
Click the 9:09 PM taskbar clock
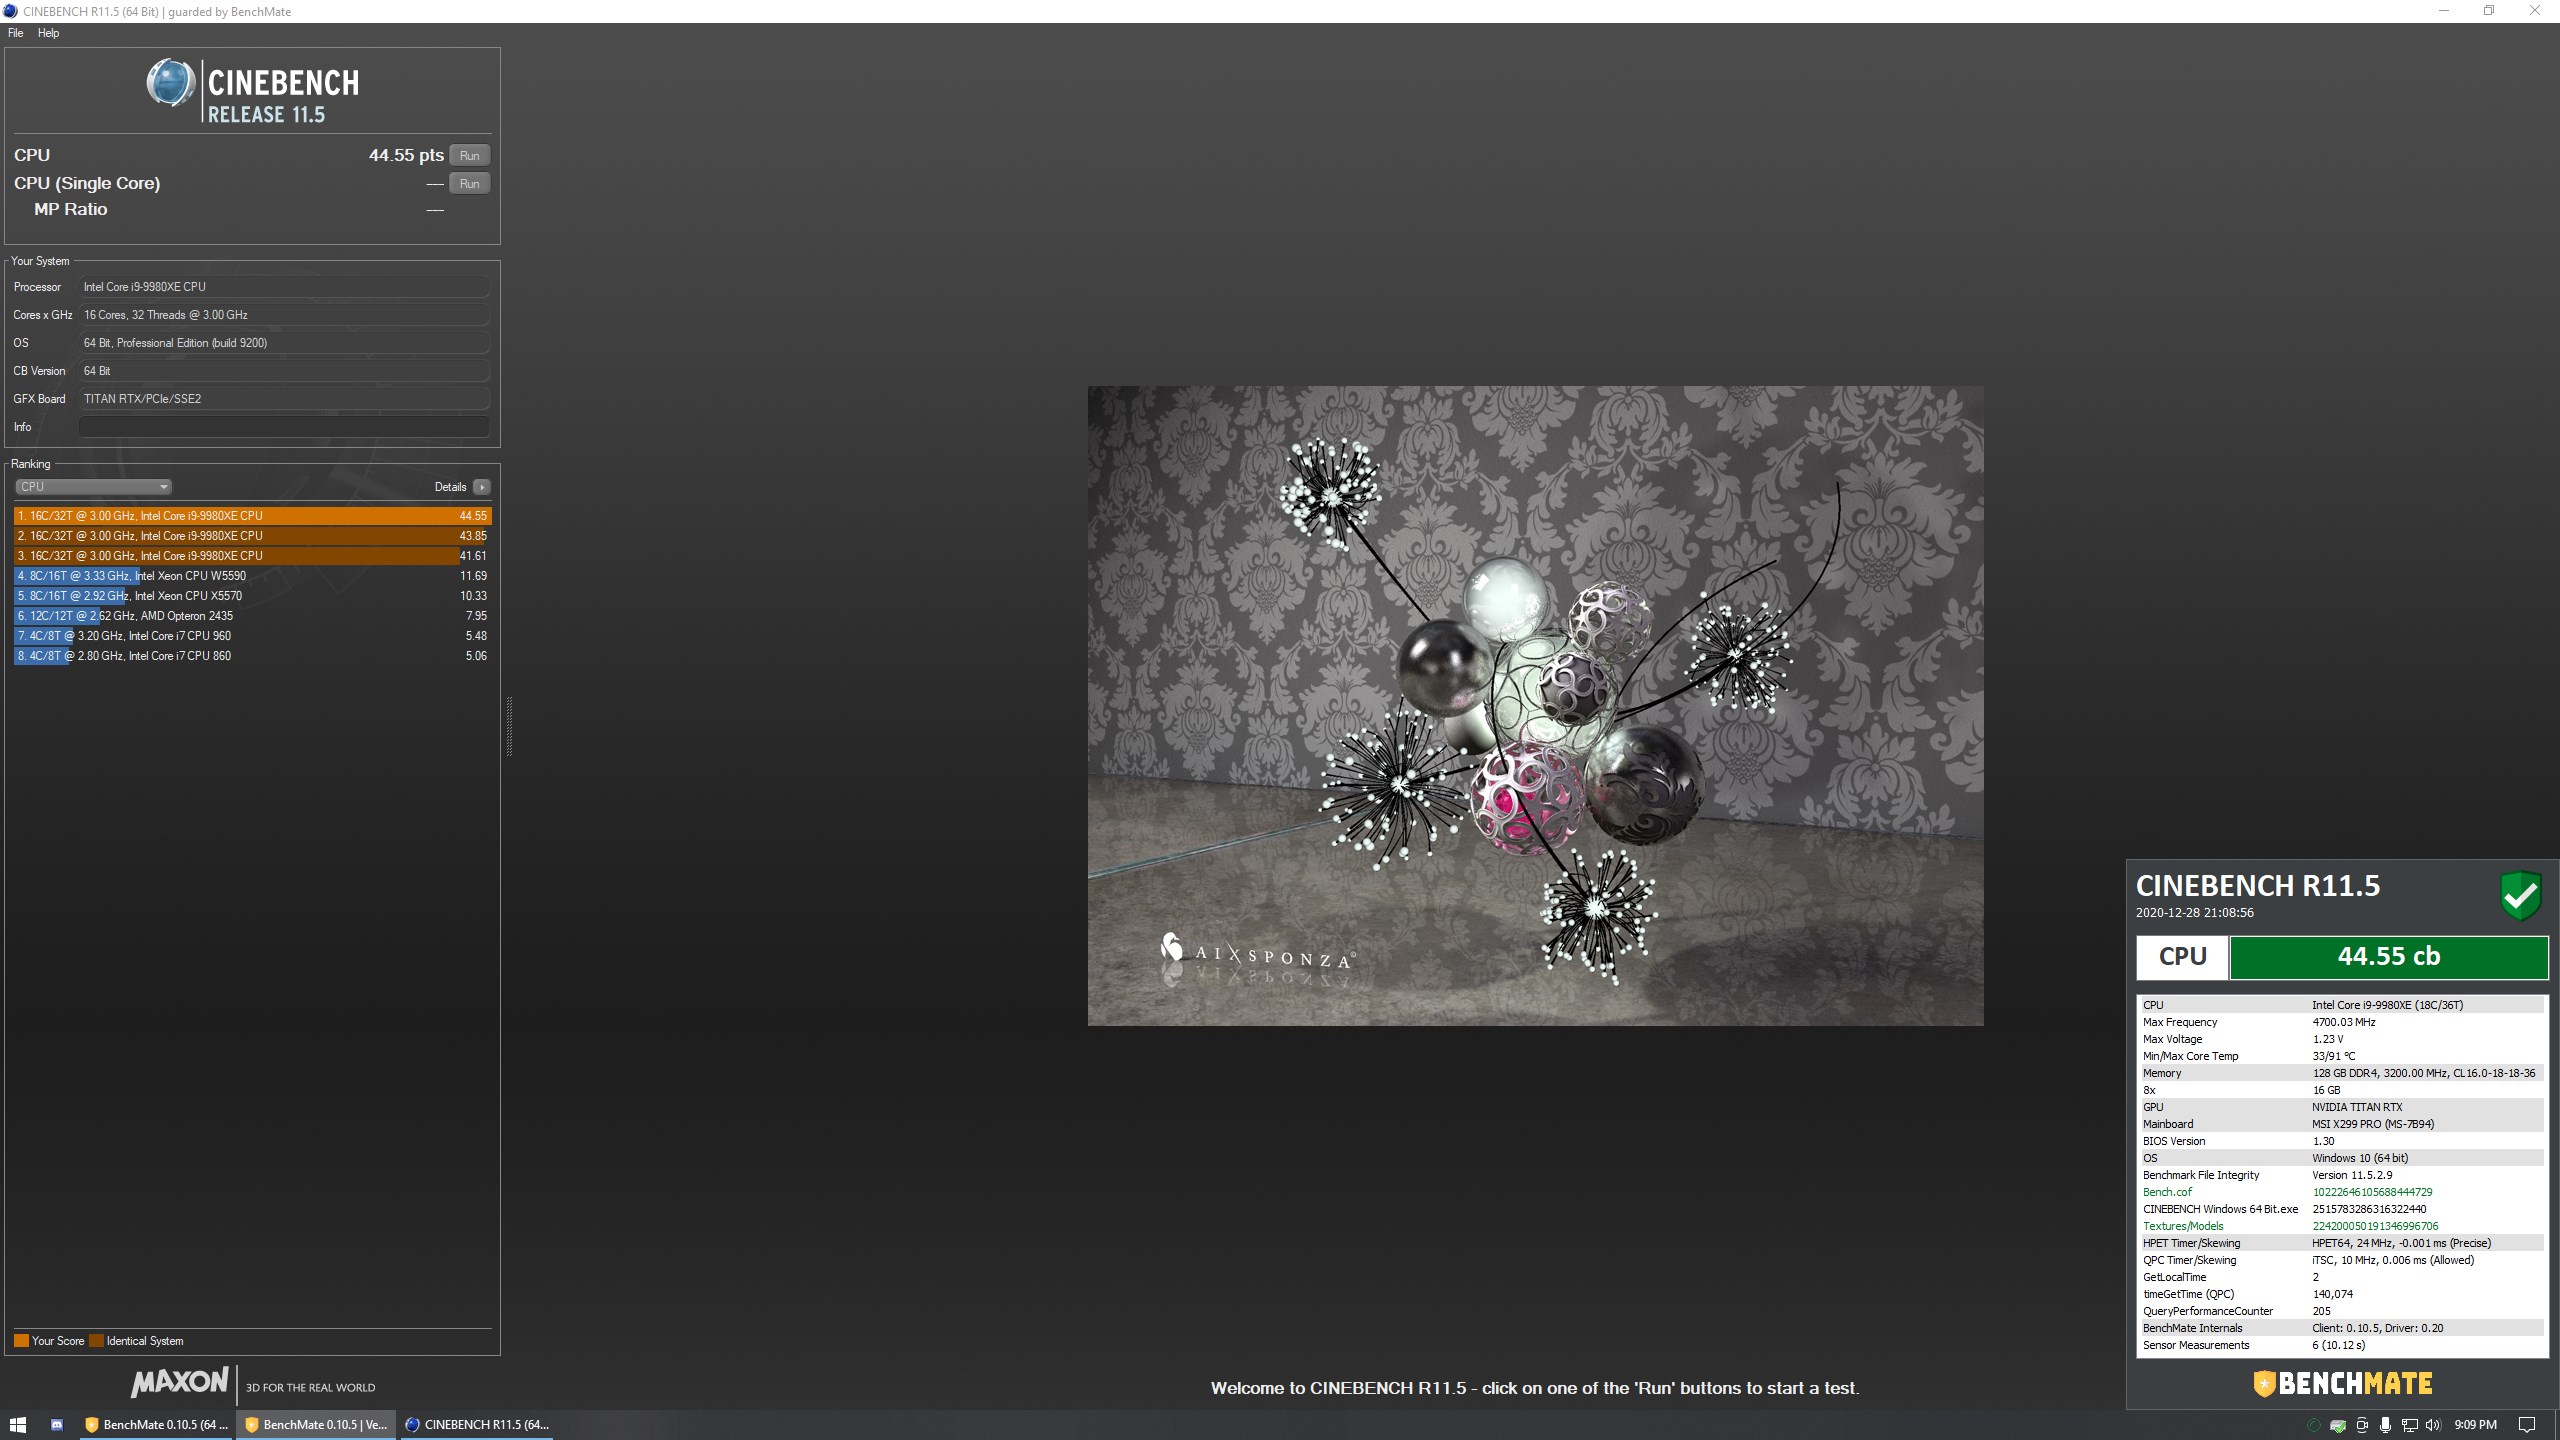pyautogui.click(x=2476, y=1425)
